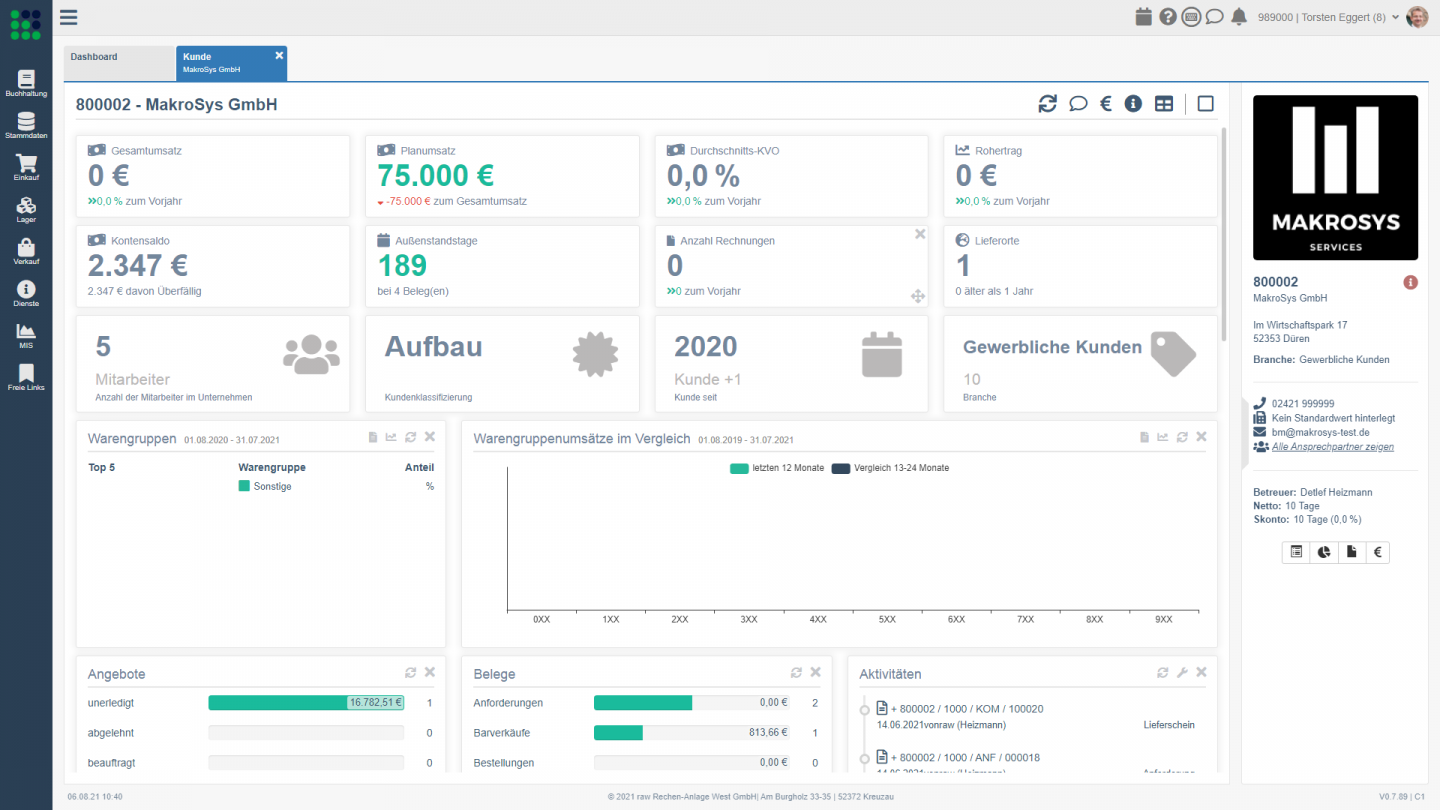Refresh the customer dashboard
The width and height of the screenshot is (1440, 810).
pyautogui.click(x=1047, y=104)
